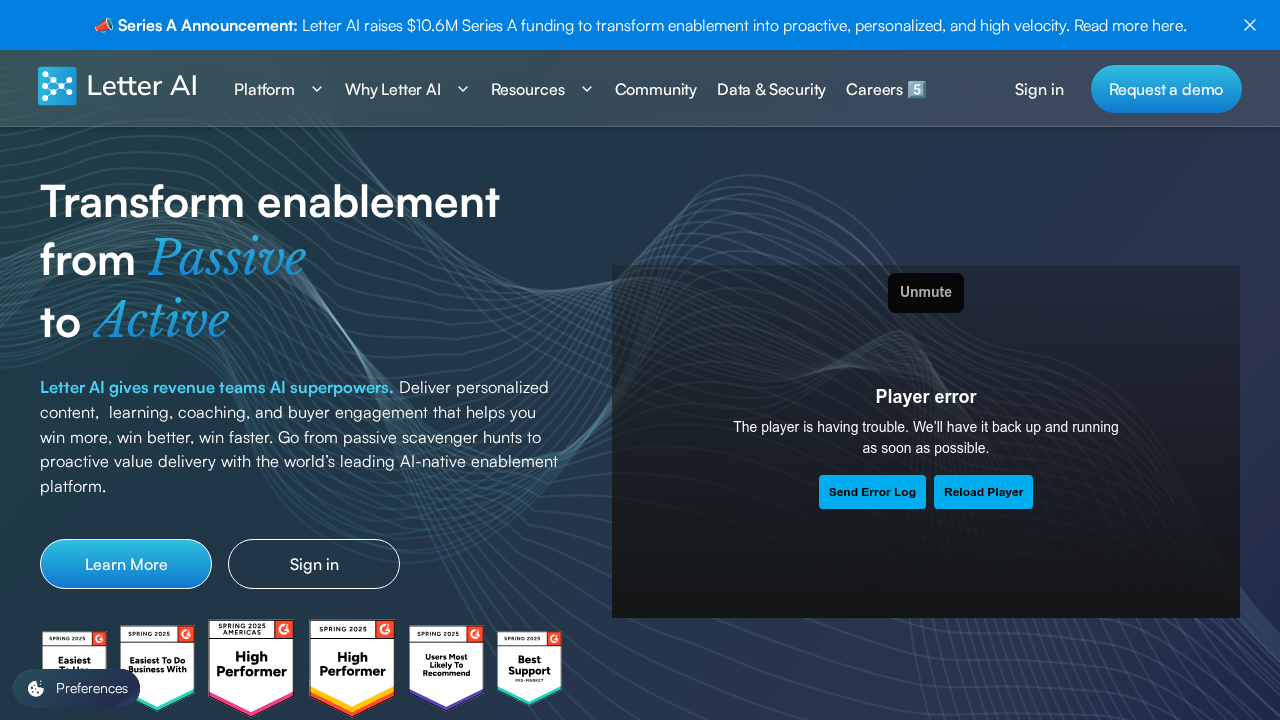Click the Letter AI logo icon
Viewport: 1280px width, 720px height.
[57, 86]
